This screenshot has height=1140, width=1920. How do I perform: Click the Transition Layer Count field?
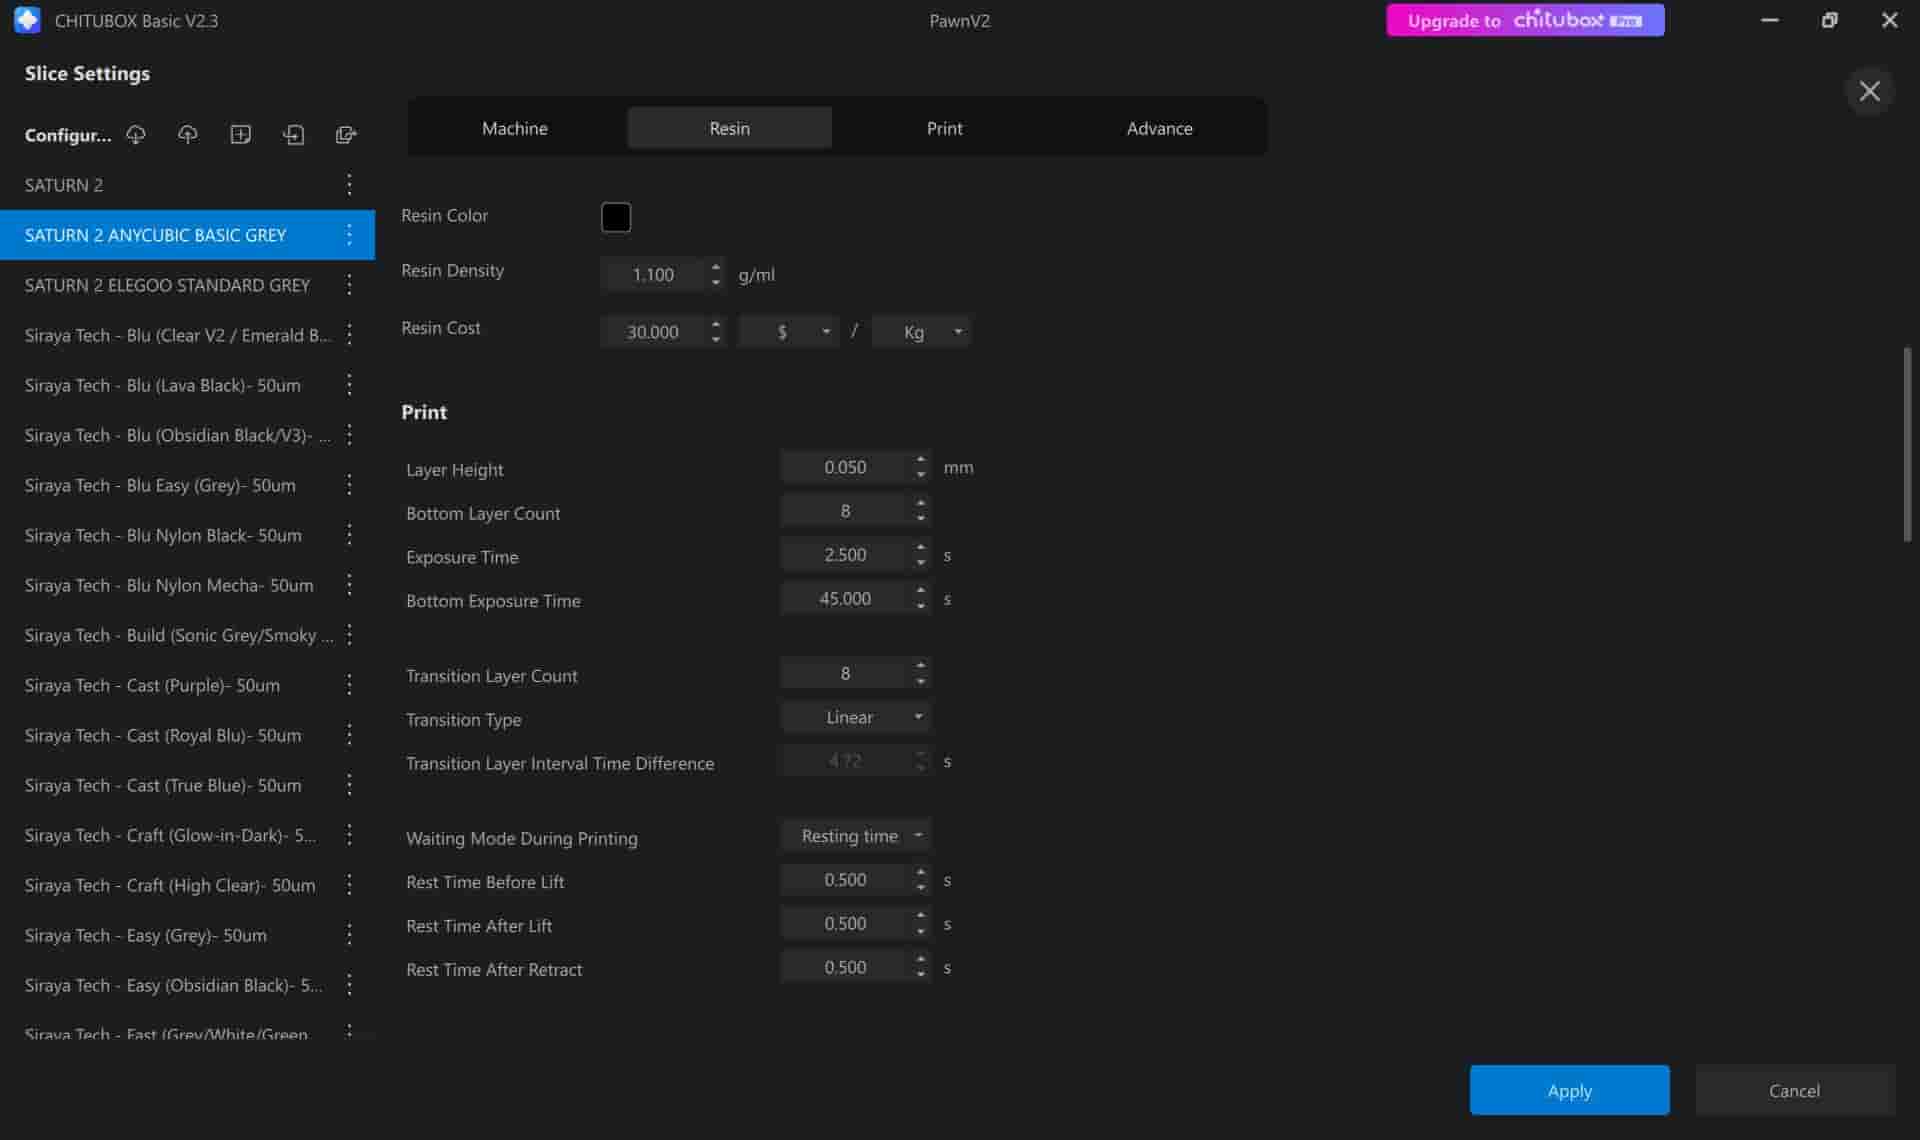point(845,674)
